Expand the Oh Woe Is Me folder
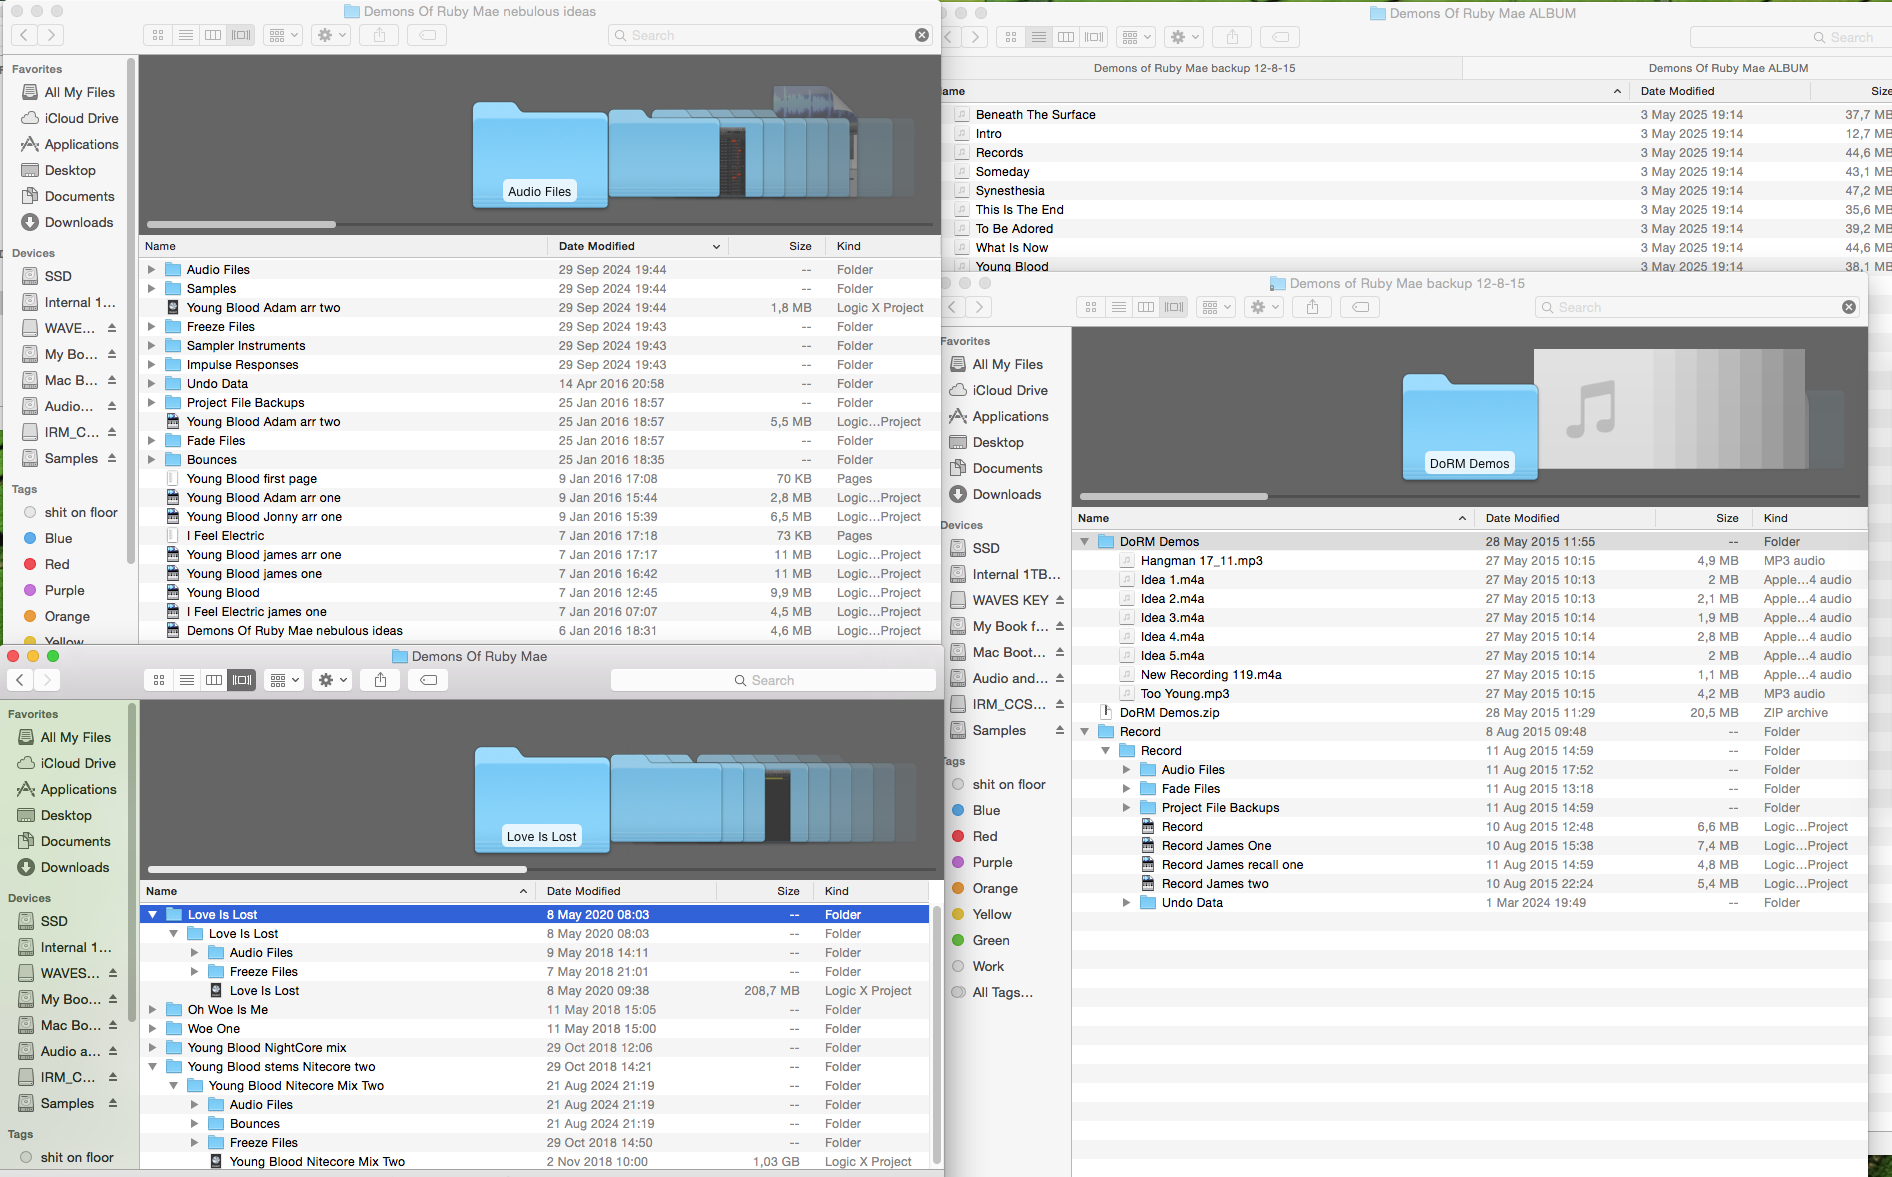 point(153,1010)
